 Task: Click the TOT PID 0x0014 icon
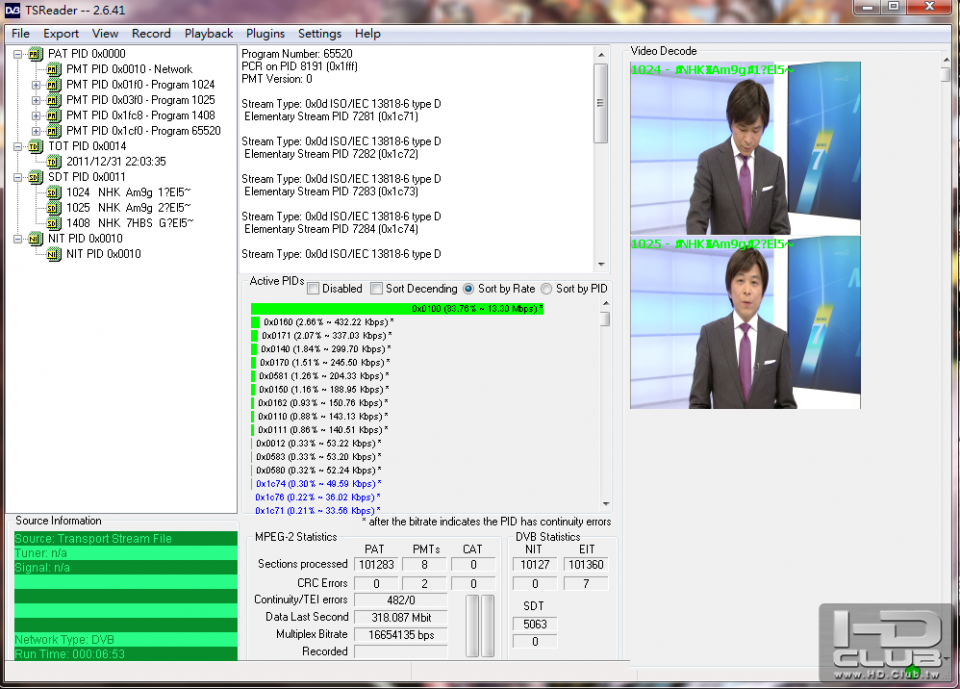36,146
